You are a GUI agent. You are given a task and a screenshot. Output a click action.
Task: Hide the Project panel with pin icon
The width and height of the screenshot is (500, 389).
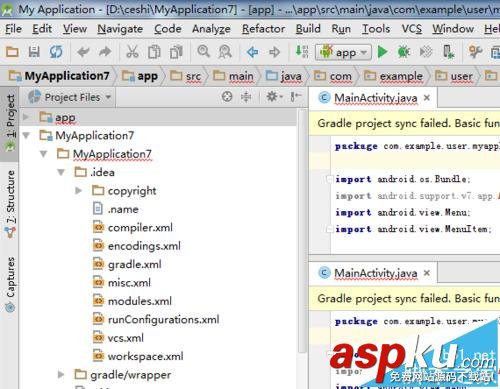(x=295, y=97)
